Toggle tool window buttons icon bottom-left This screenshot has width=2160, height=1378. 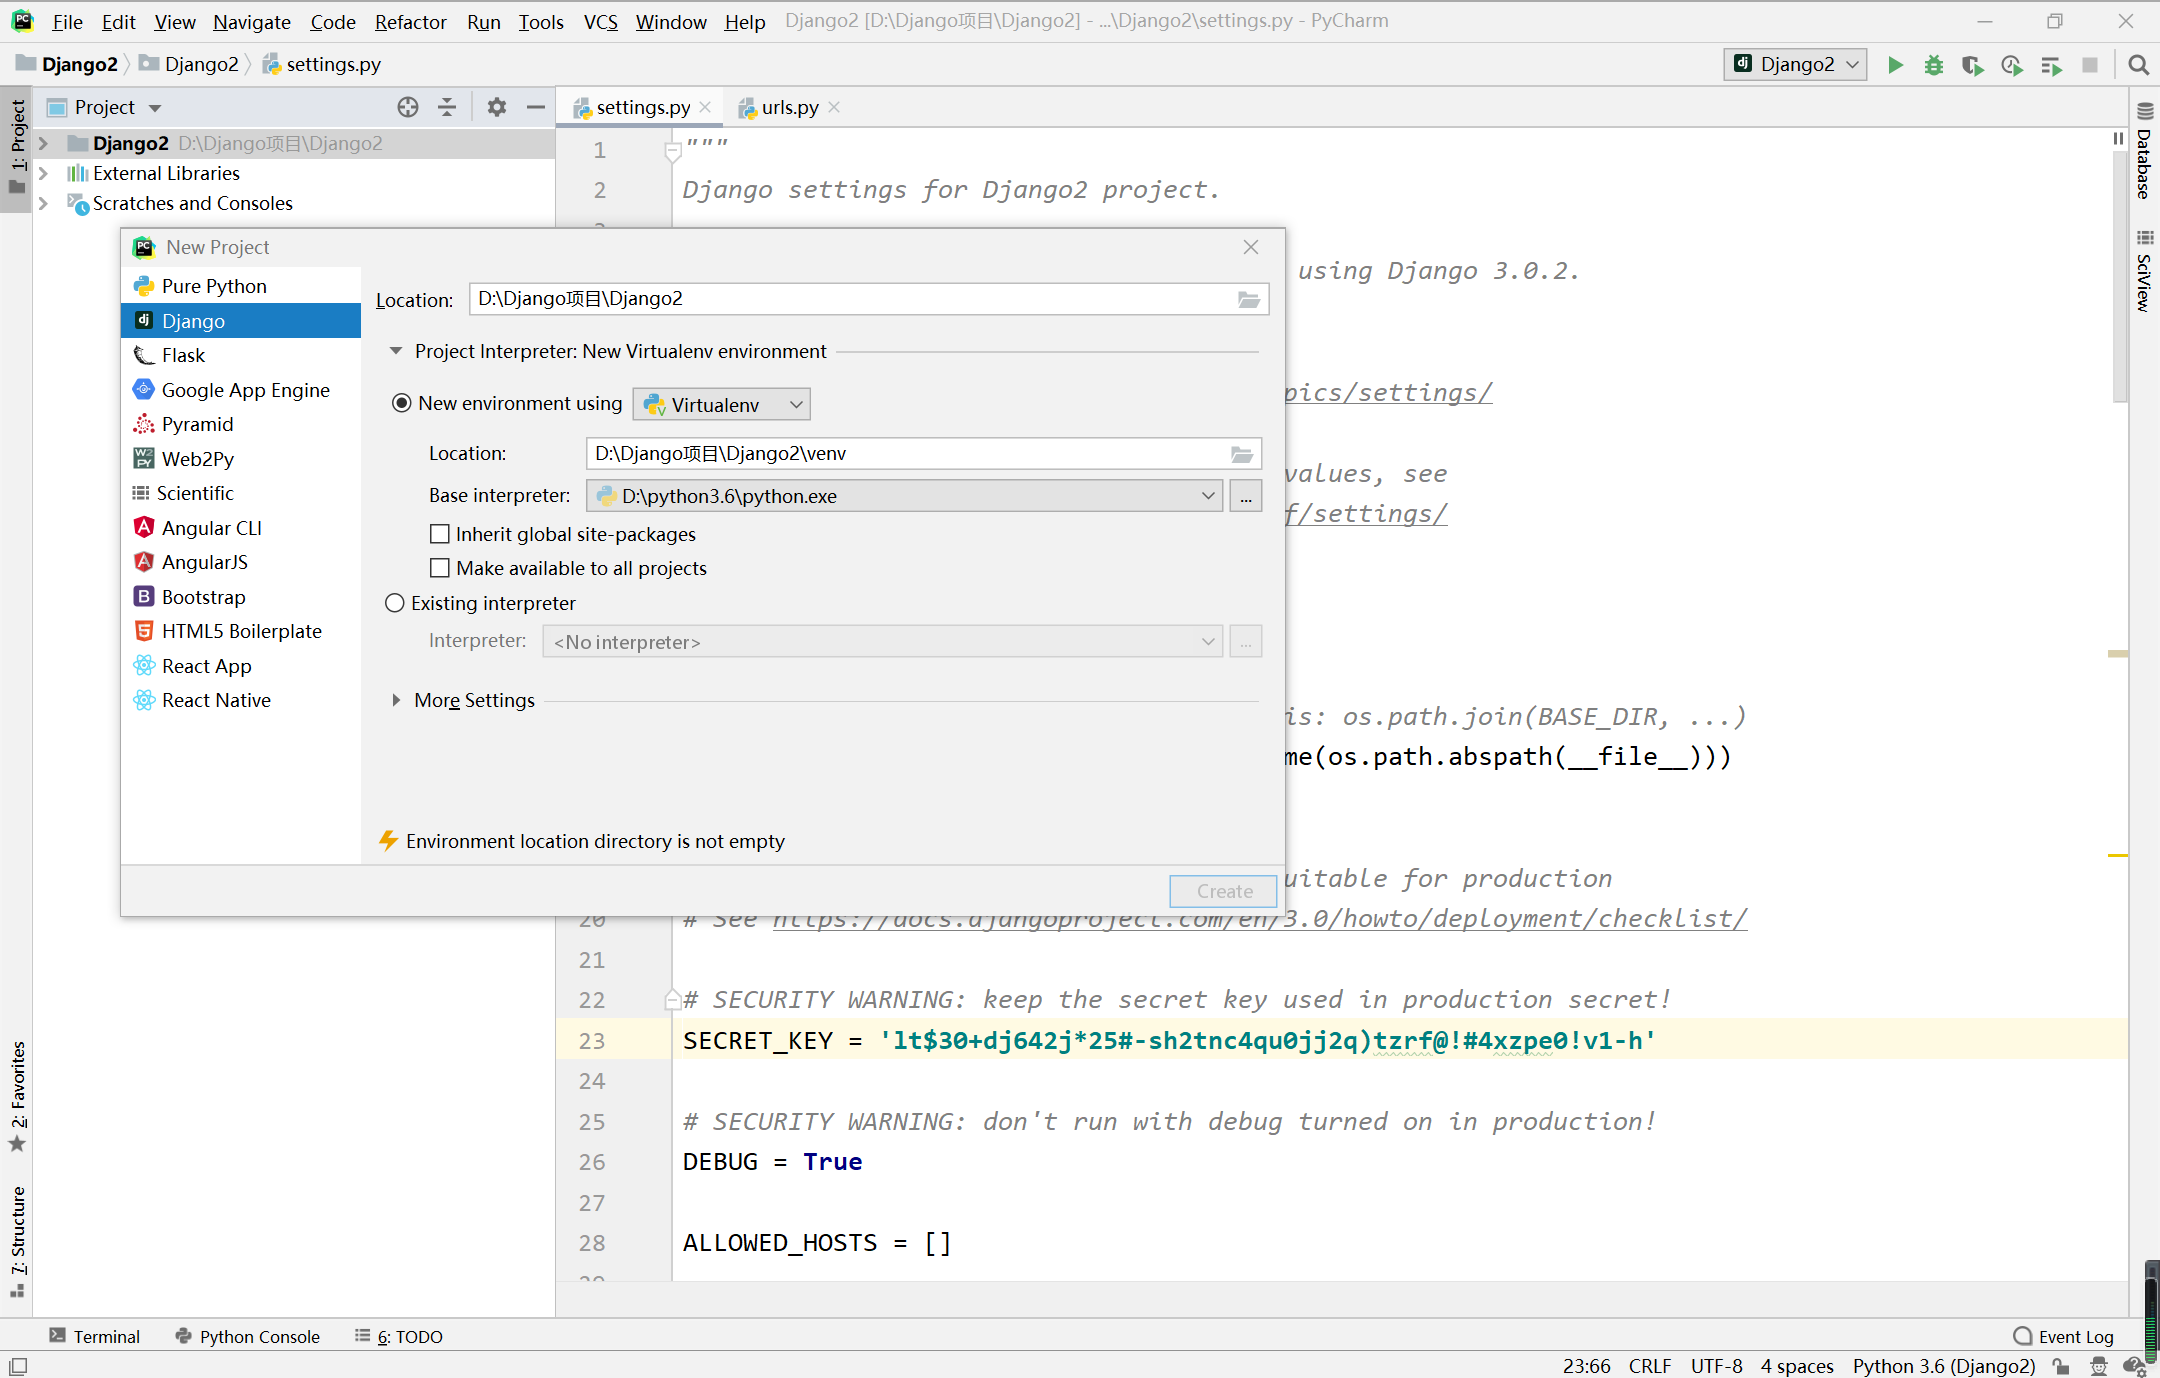[x=18, y=1366]
